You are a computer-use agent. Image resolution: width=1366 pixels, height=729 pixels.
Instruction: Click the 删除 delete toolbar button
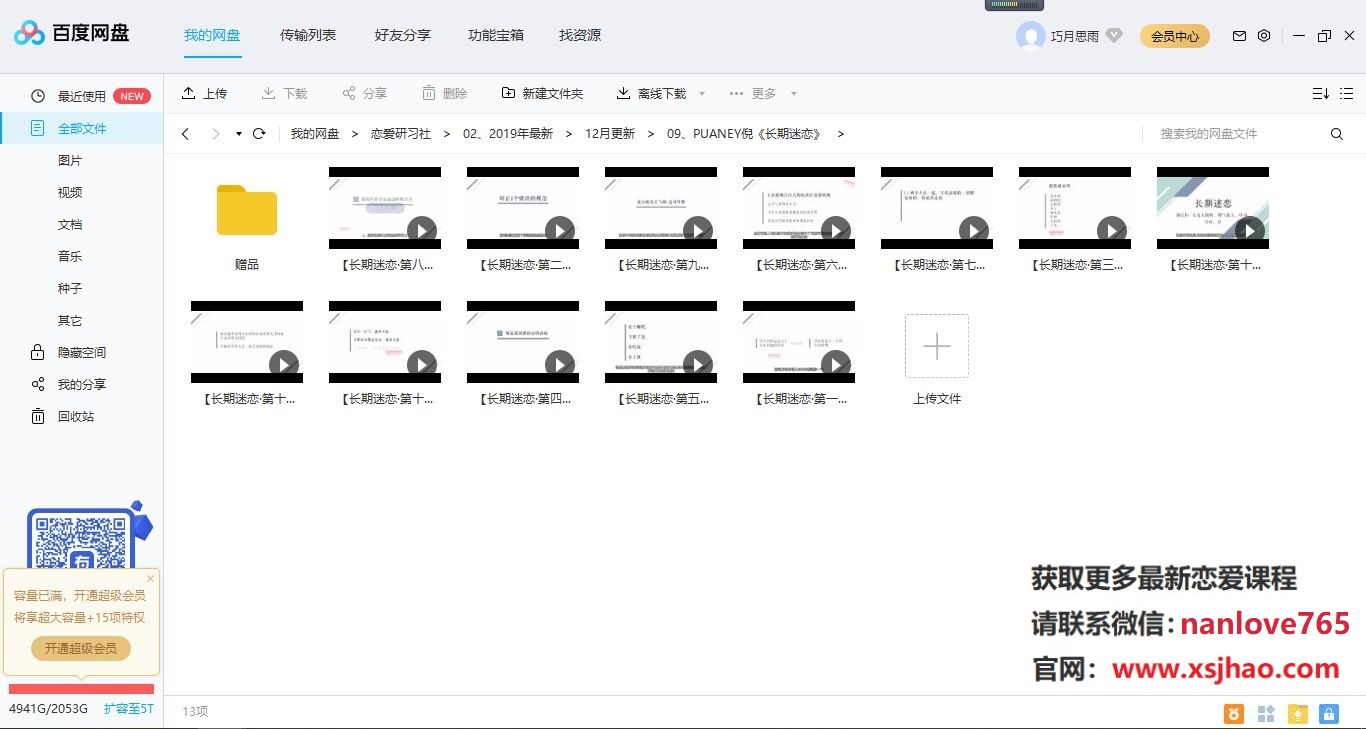[x=445, y=93]
